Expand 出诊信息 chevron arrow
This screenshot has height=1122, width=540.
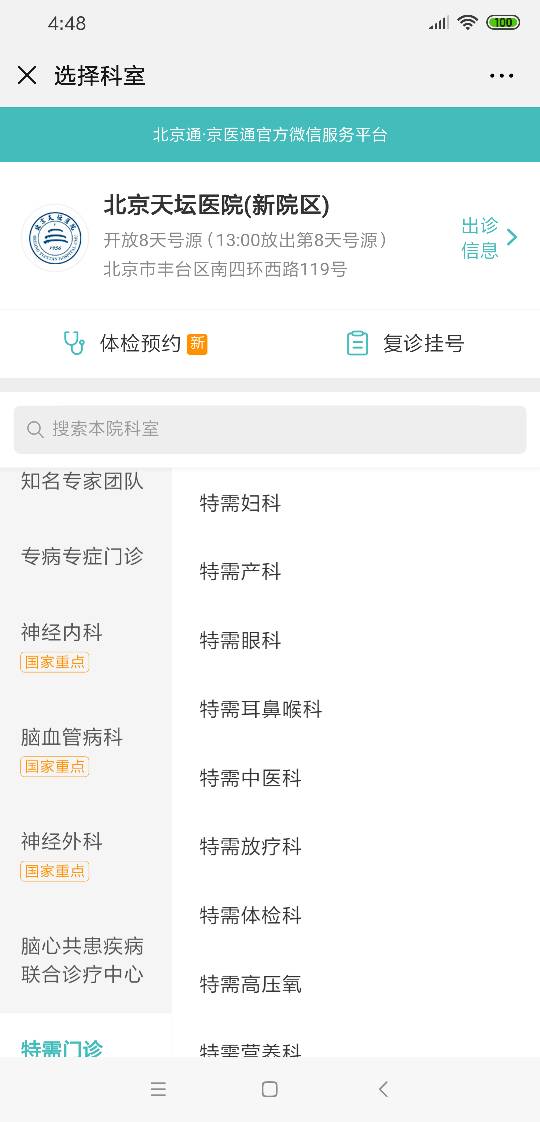tap(512, 238)
